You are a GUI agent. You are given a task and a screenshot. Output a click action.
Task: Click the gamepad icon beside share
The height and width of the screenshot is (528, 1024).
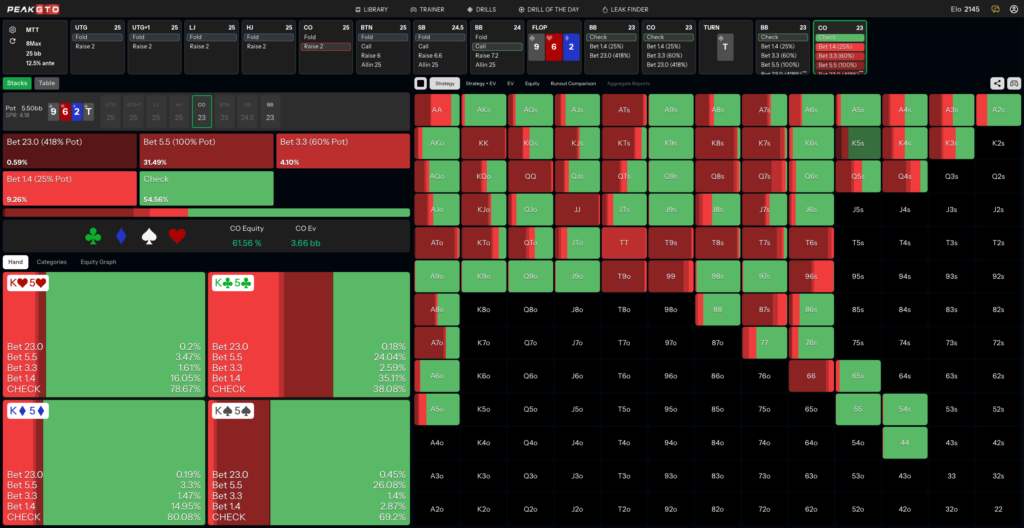[1014, 83]
